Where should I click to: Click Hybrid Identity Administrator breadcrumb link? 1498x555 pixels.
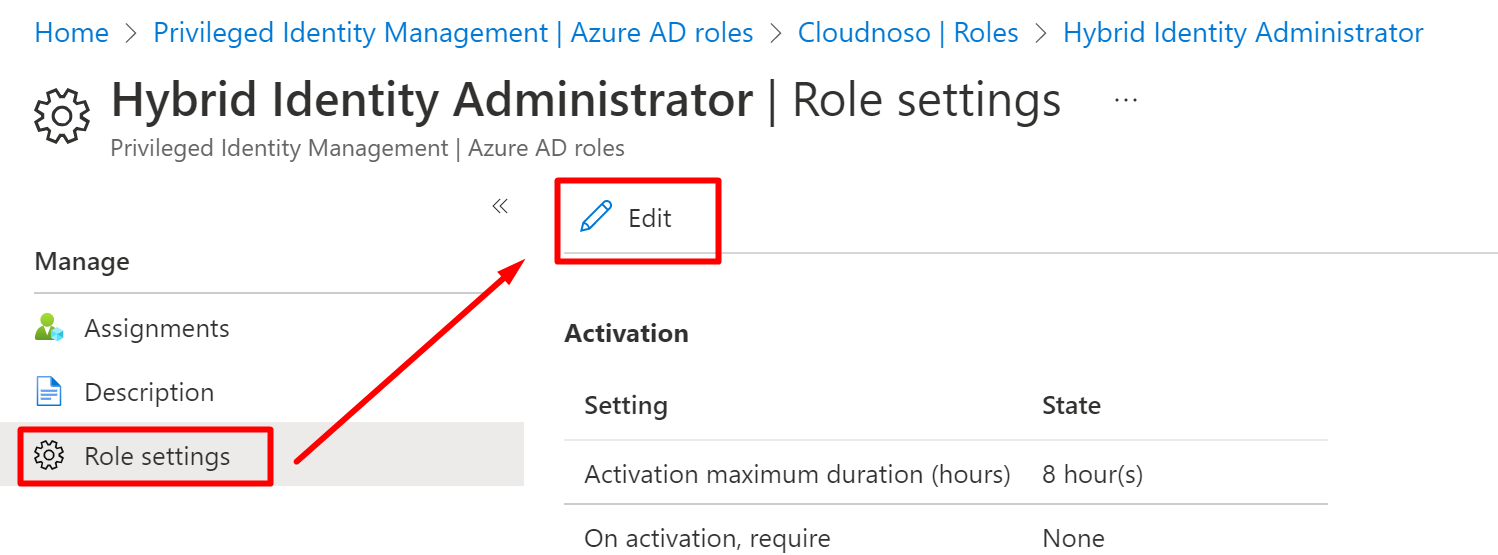(x=1243, y=33)
